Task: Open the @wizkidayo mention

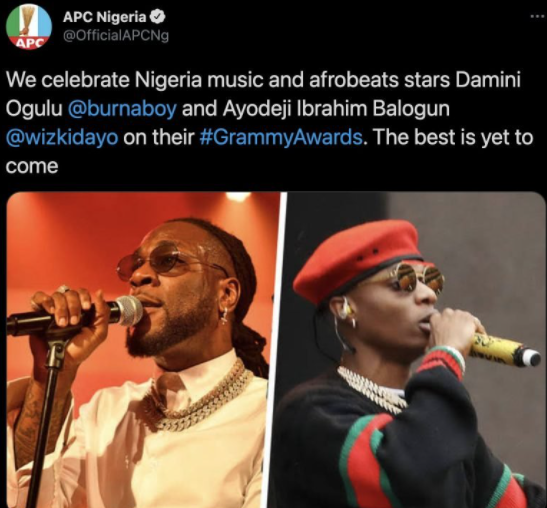Action: pyautogui.click(x=62, y=137)
